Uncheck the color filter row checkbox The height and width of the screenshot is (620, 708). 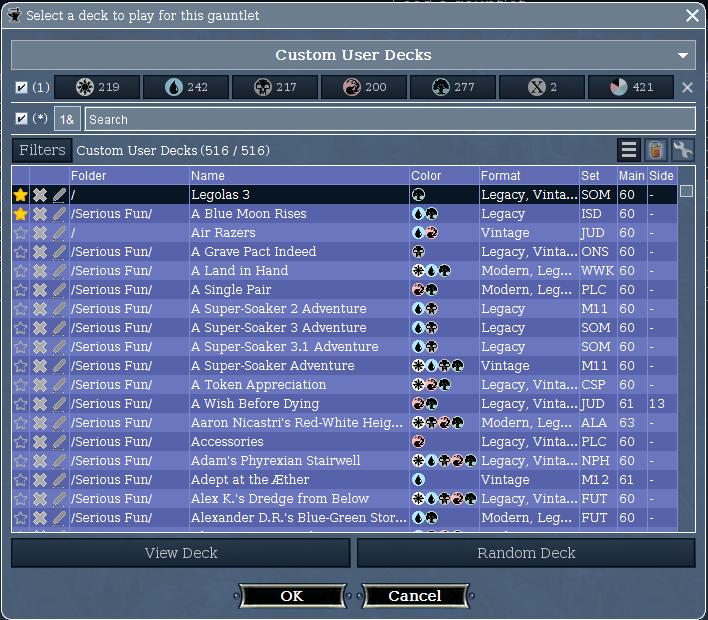click(22, 87)
